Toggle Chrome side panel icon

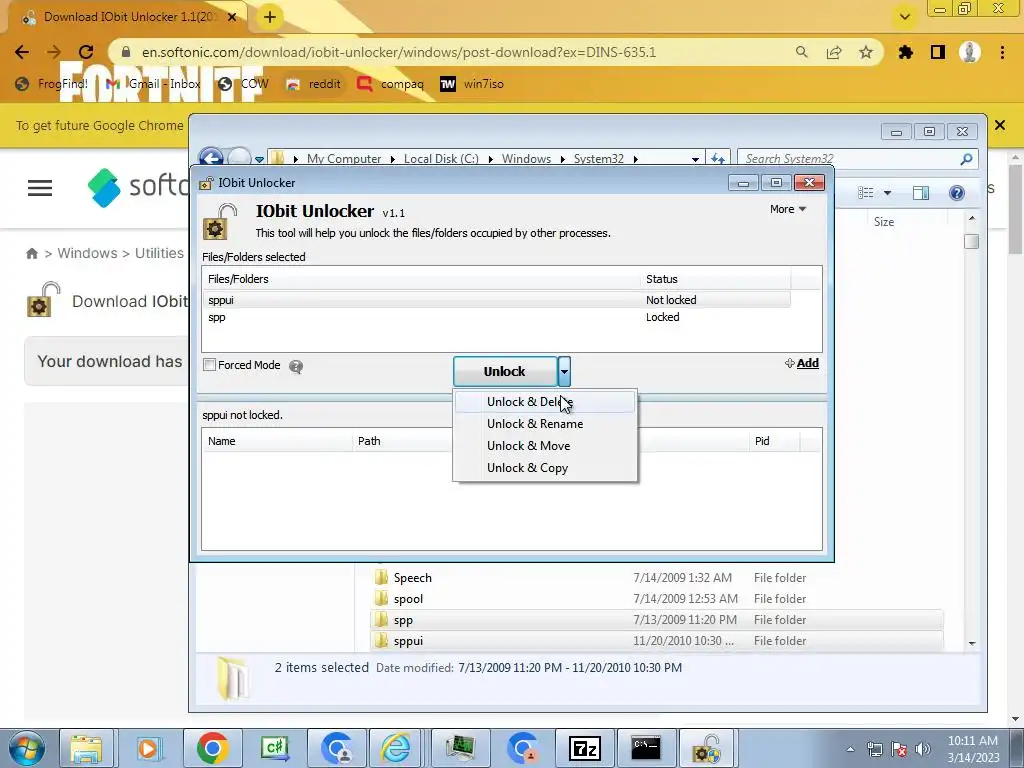938,52
